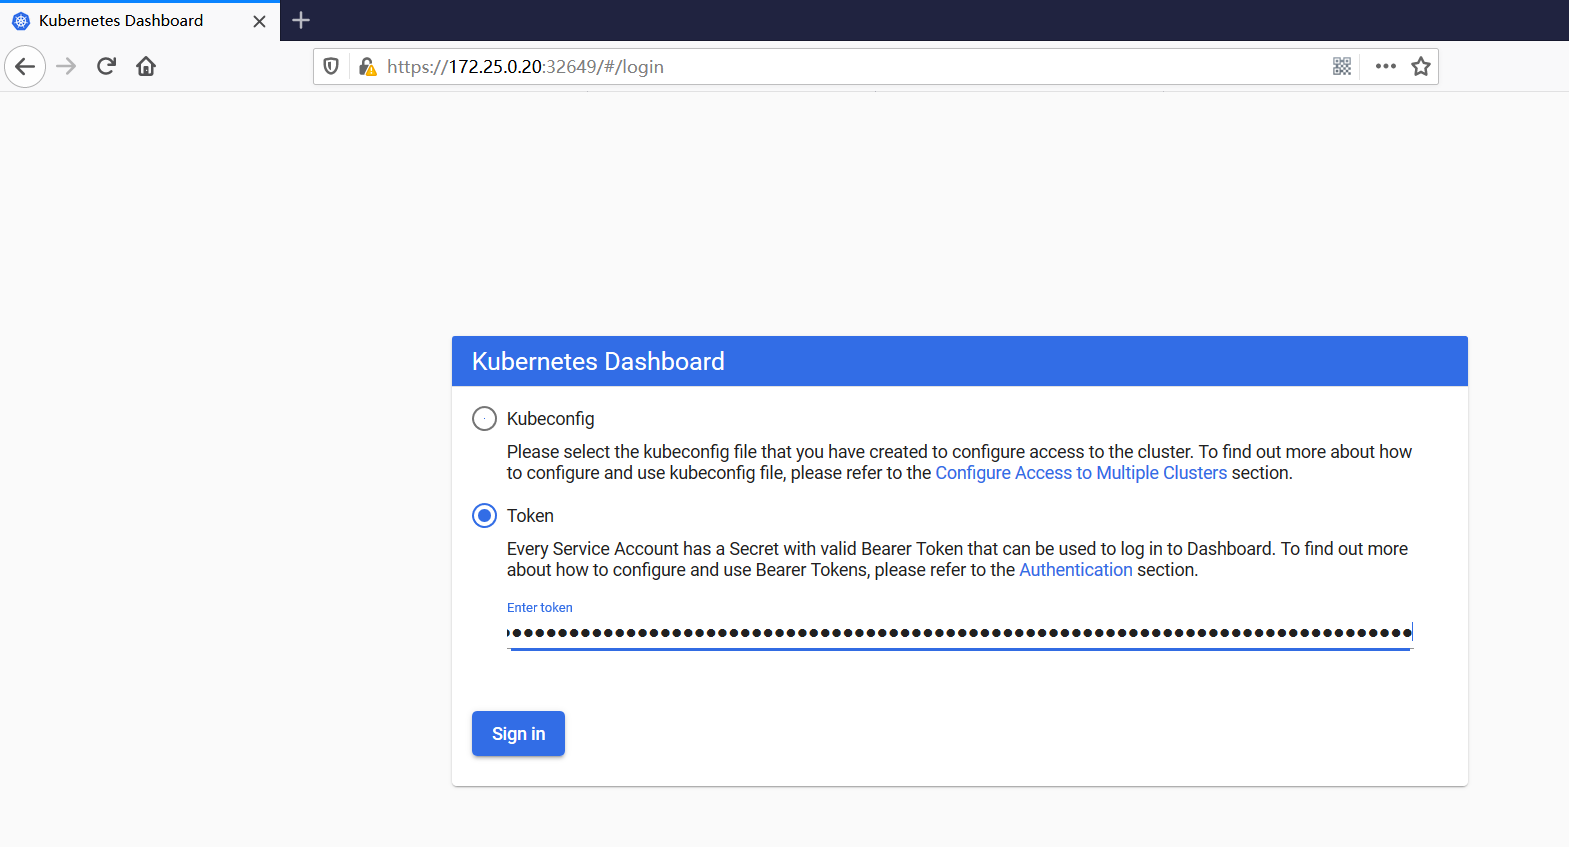The image size is (1569, 847).
Task: Click the Sign in button
Action: tap(518, 734)
